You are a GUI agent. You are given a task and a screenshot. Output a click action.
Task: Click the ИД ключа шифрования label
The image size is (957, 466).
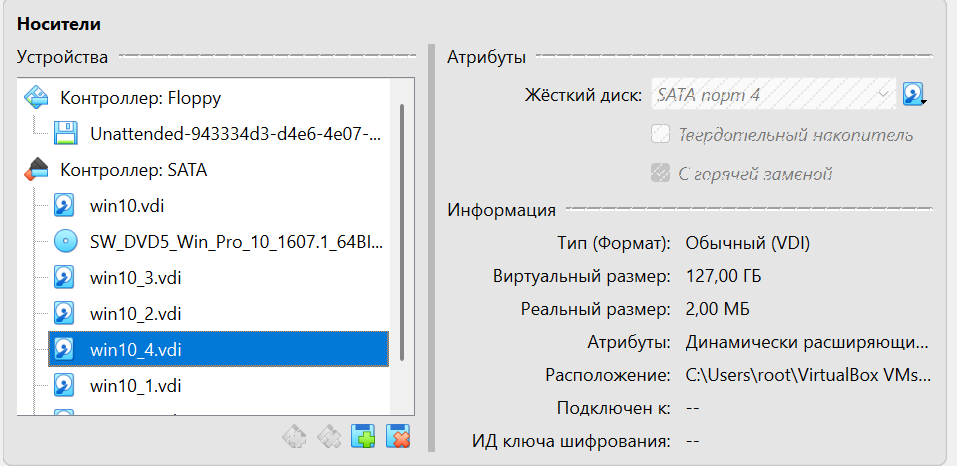(571, 441)
